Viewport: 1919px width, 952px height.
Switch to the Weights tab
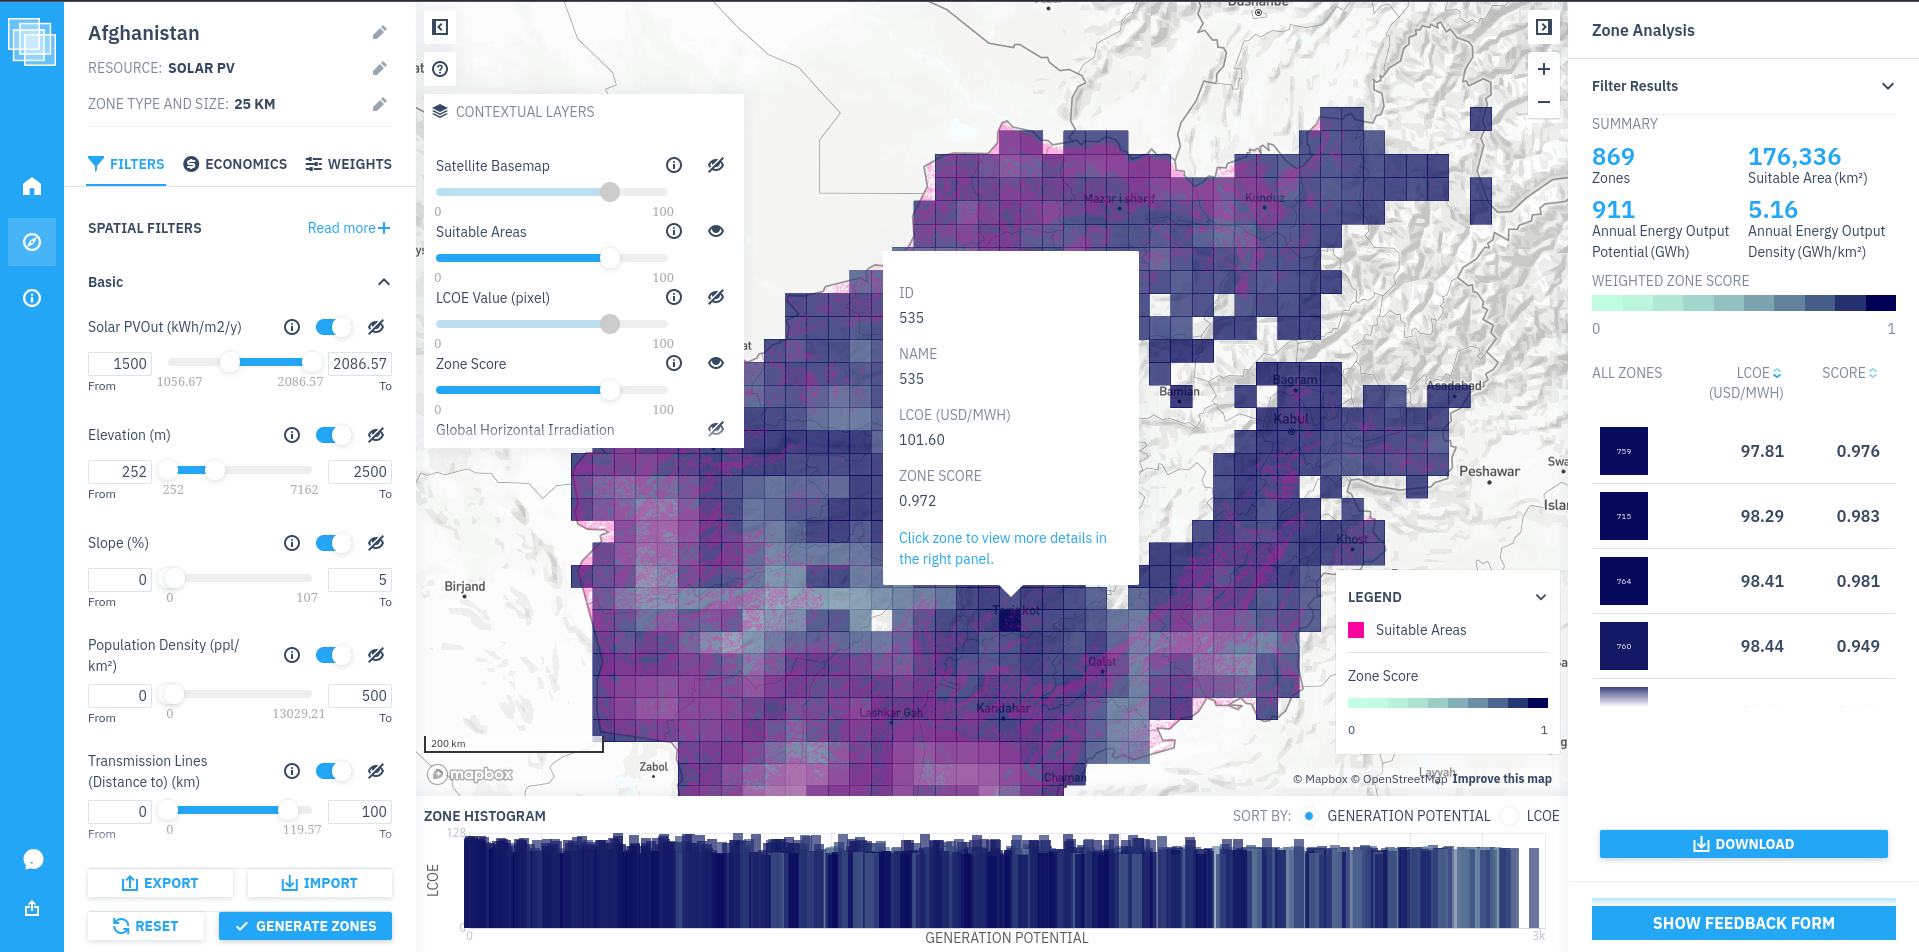coord(348,164)
